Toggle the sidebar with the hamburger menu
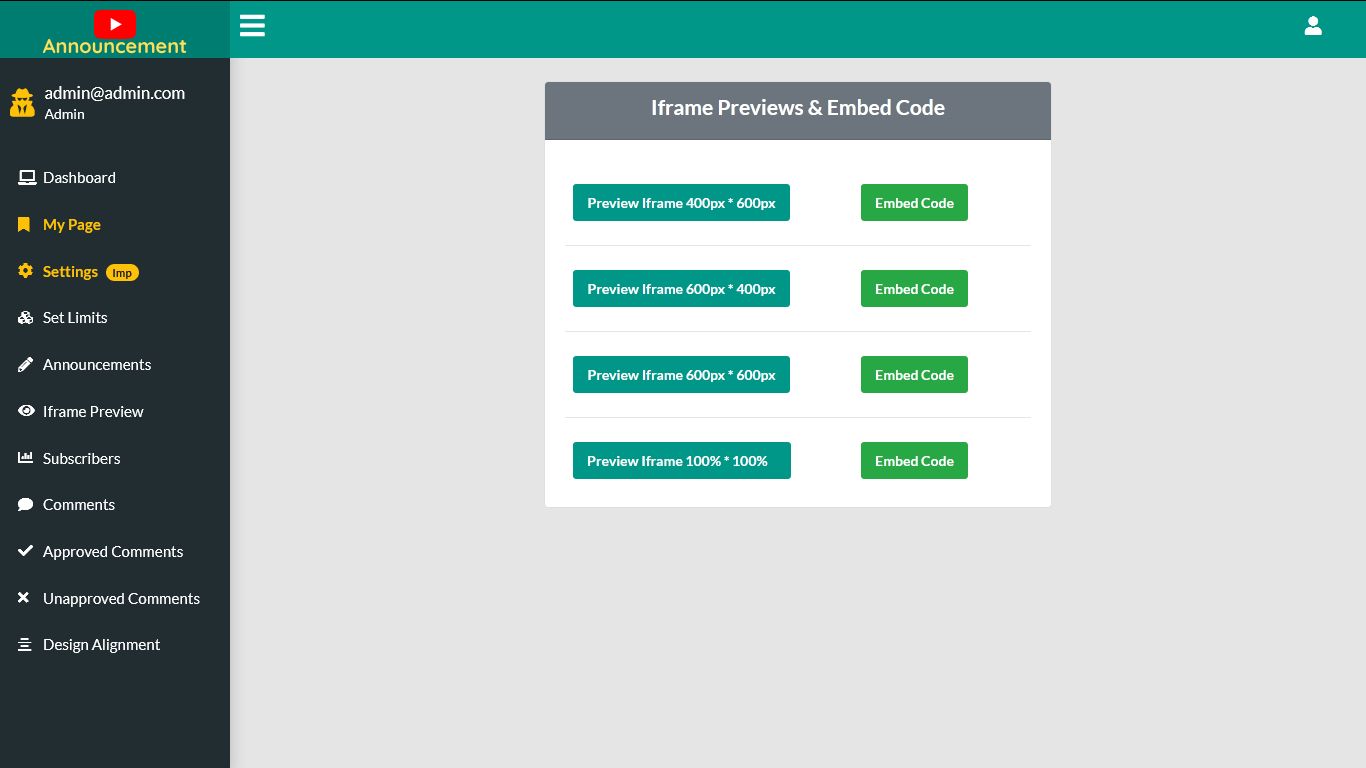The height and width of the screenshot is (768, 1366). click(252, 25)
